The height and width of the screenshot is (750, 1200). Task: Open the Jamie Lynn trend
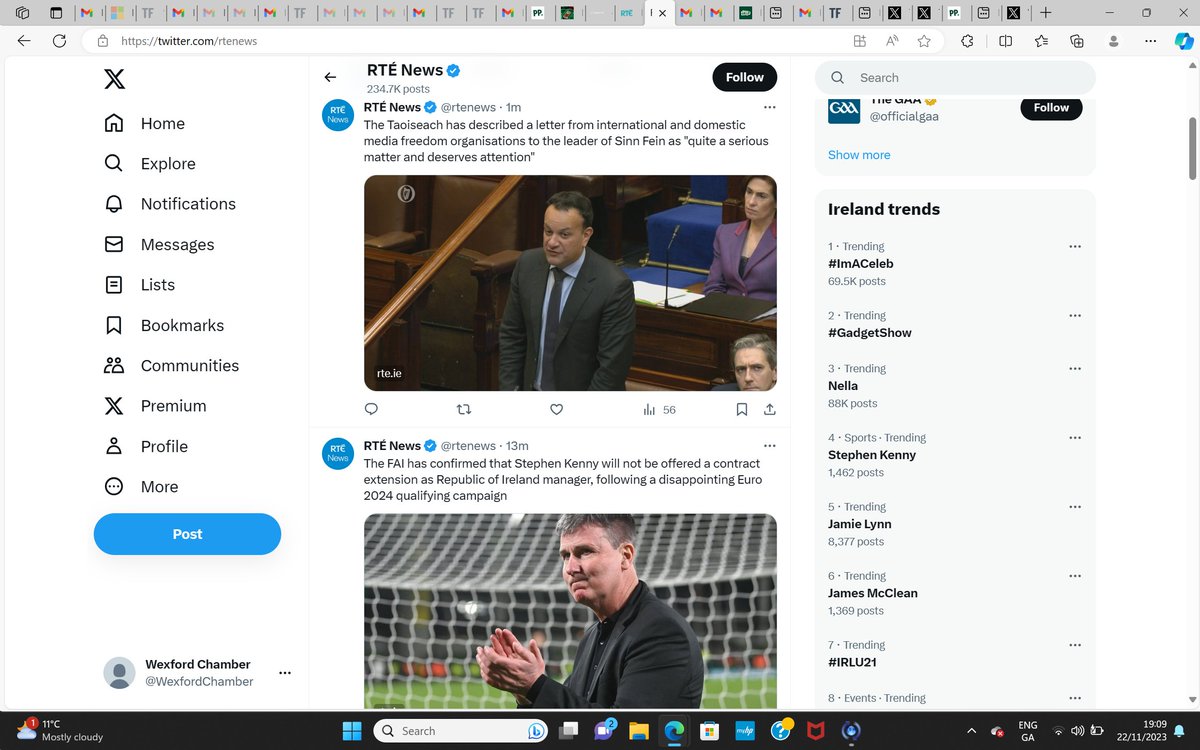point(860,524)
